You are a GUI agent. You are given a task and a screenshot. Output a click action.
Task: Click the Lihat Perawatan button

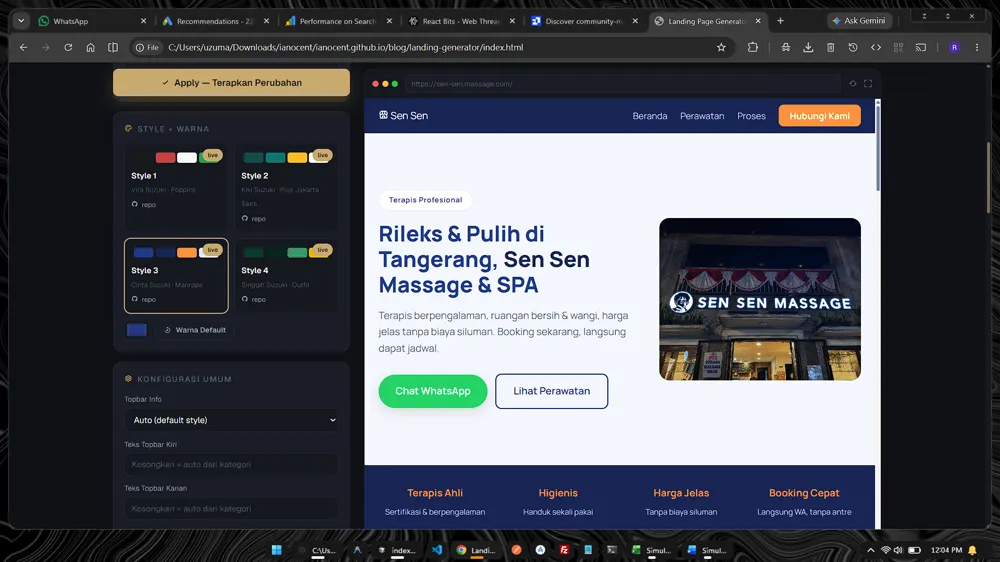(x=552, y=391)
